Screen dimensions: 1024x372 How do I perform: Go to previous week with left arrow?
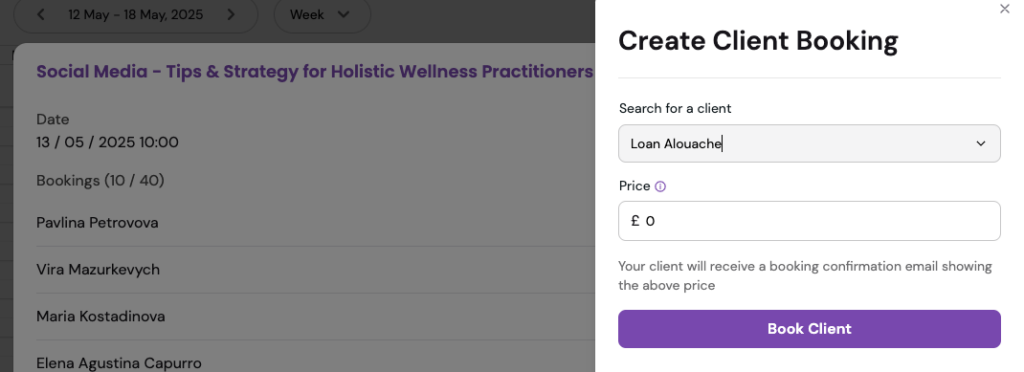(40, 14)
